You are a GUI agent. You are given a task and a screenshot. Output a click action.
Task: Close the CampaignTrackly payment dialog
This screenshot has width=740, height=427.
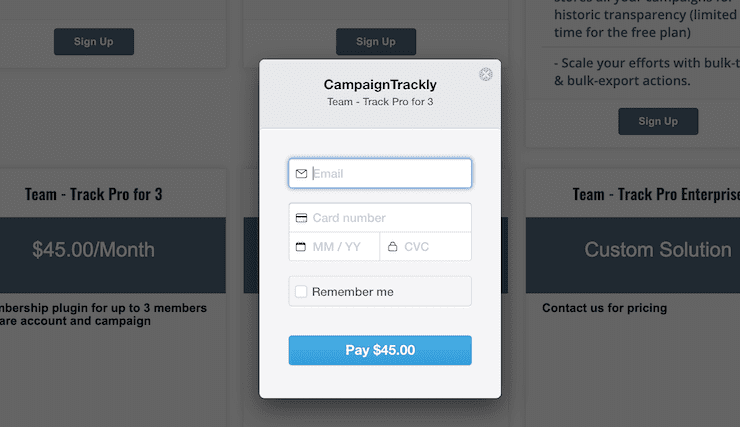click(486, 74)
